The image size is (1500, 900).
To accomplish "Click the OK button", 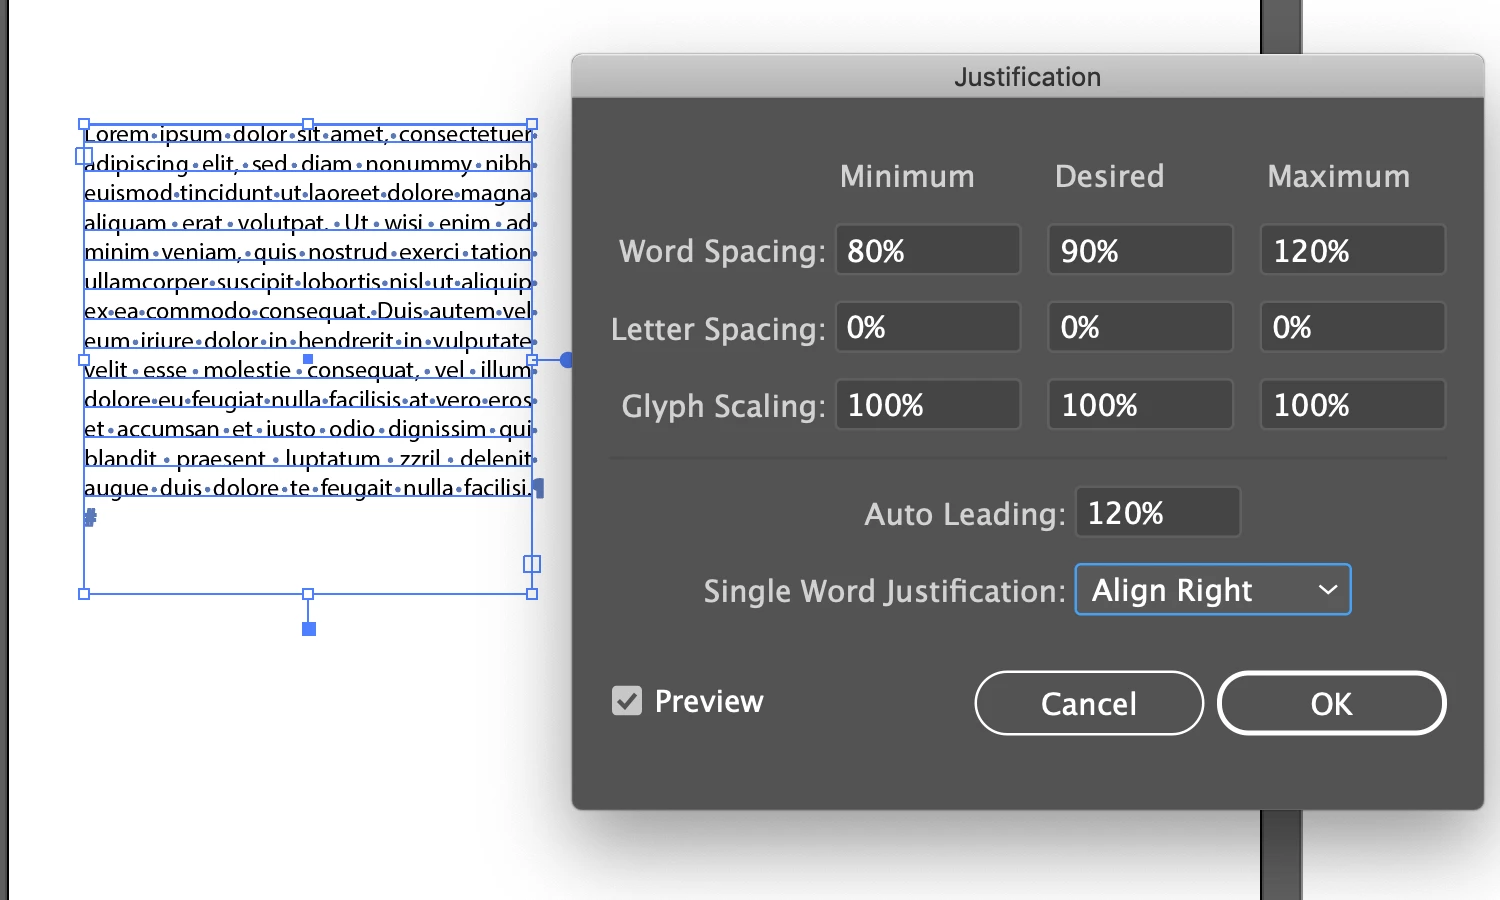I will tap(1331, 703).
